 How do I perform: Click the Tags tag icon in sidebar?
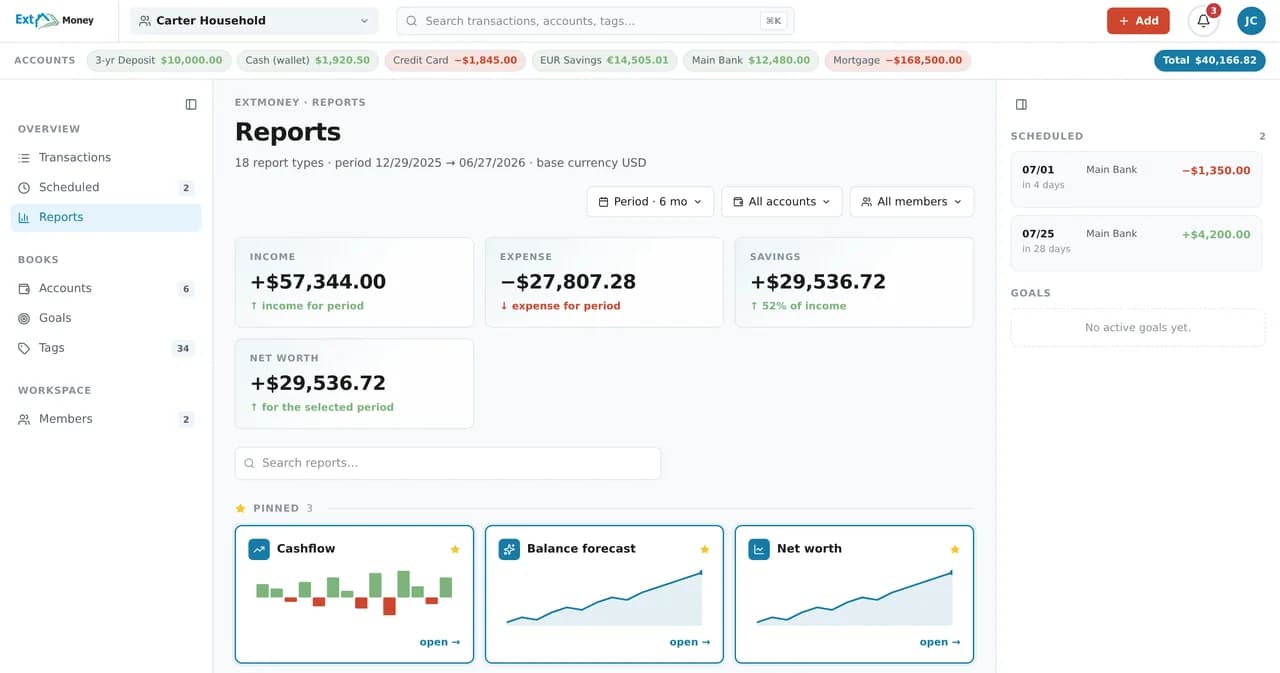(24, 348)
